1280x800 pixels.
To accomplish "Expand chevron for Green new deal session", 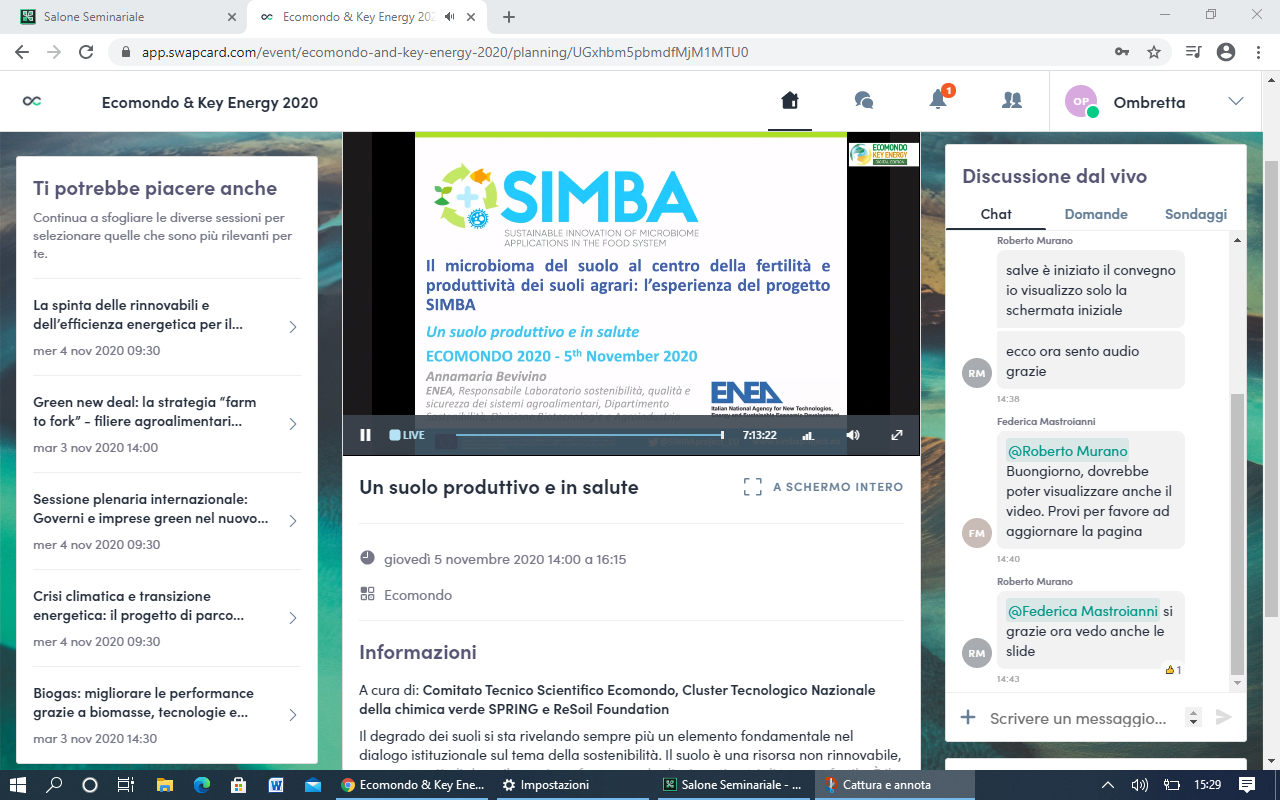I will coord(293,424).
